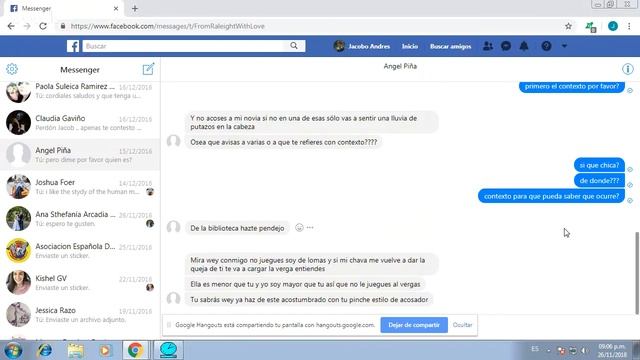Image resolution: width=640 pixels, height=360 pixels.
Task: Open Windows Start button
Action: pos(13,351)
